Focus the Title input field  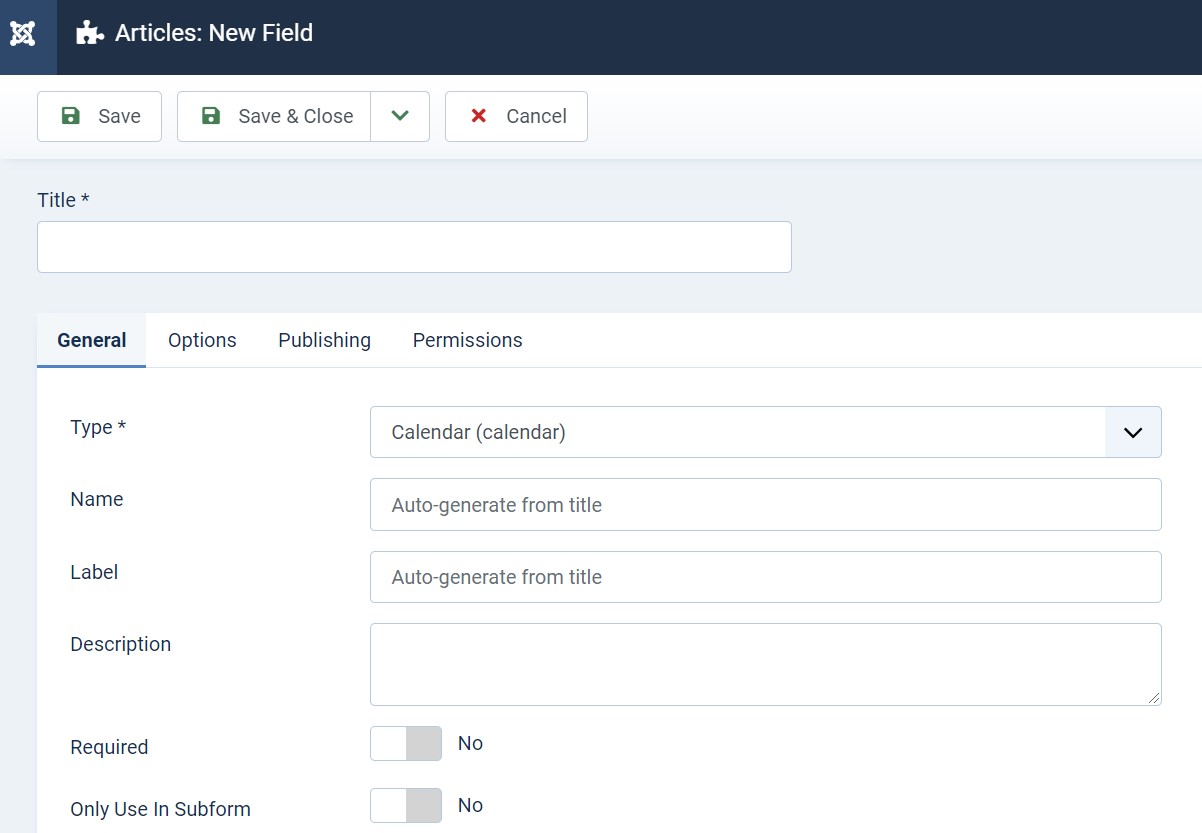(x=414, y=247)
